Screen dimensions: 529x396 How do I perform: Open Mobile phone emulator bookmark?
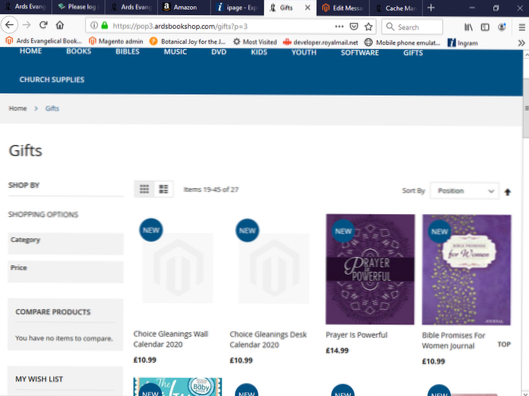403,43
